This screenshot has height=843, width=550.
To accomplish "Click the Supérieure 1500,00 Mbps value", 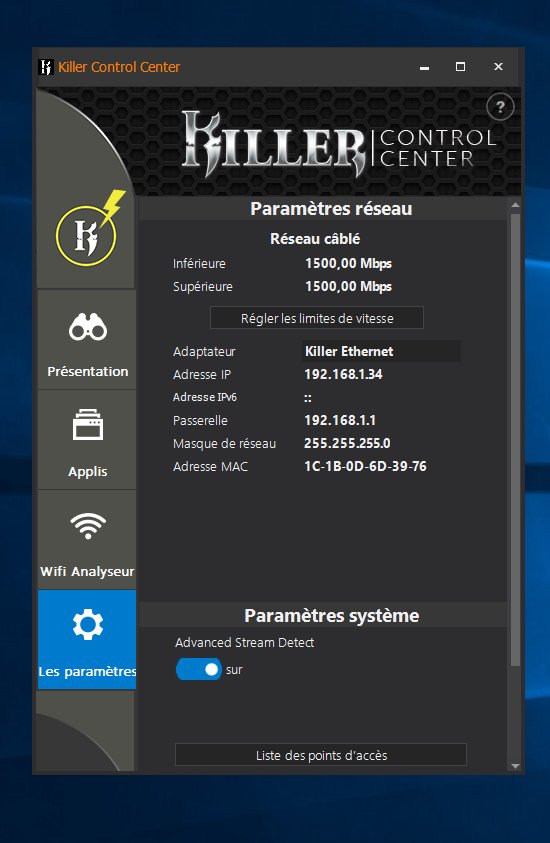I will click(348, 286).
